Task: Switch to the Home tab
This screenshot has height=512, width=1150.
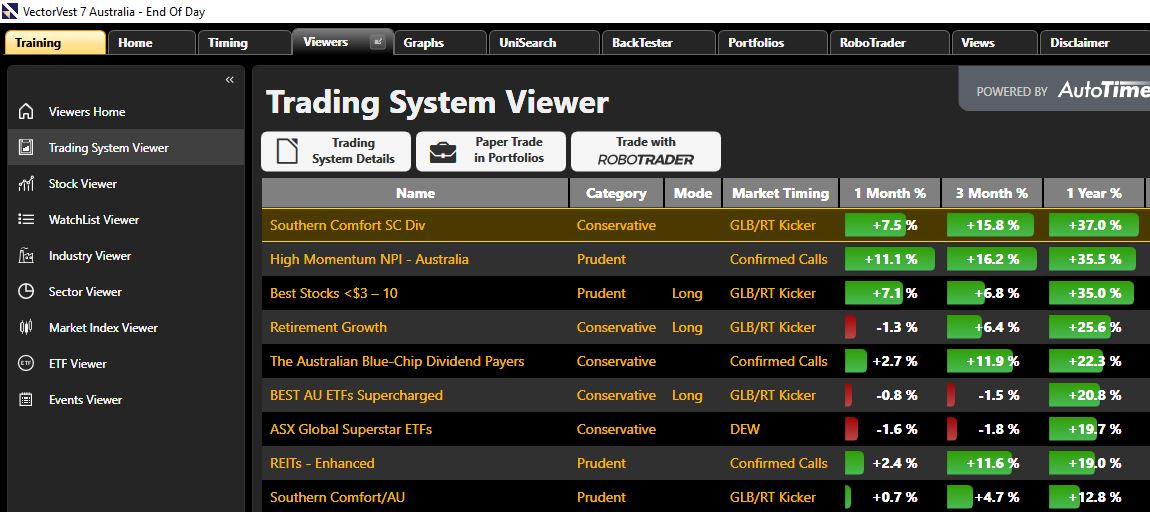Action: coord(152,43)
